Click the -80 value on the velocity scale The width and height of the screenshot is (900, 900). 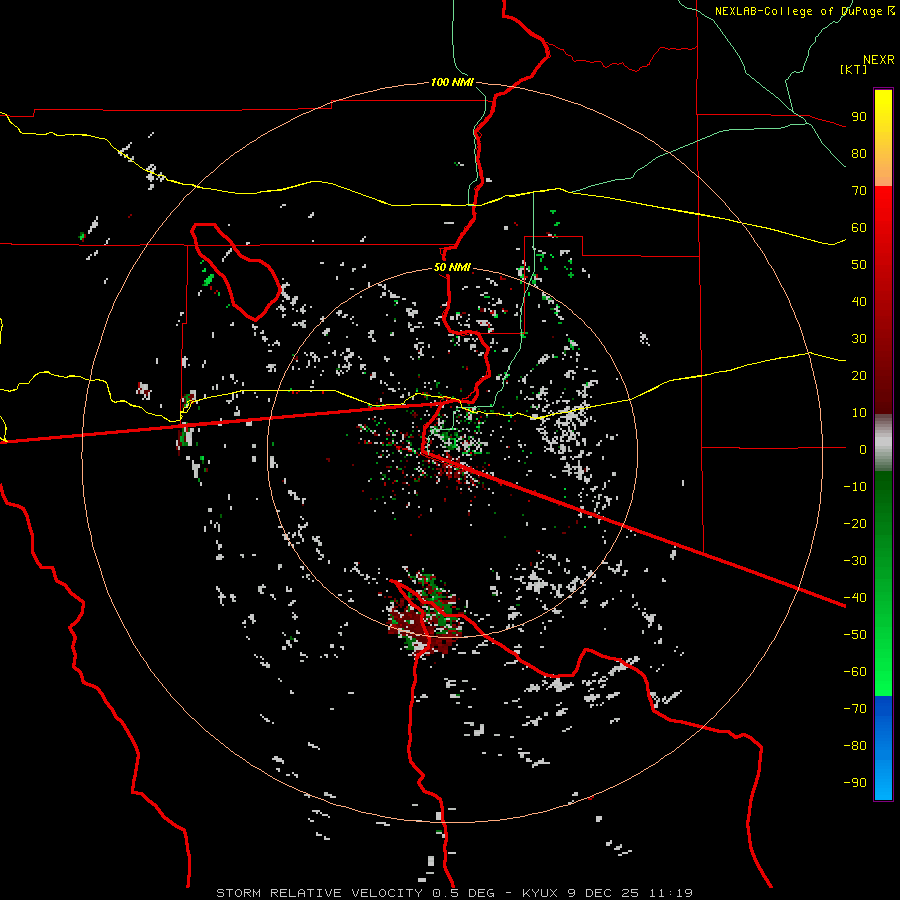click(x=855, y=746)
